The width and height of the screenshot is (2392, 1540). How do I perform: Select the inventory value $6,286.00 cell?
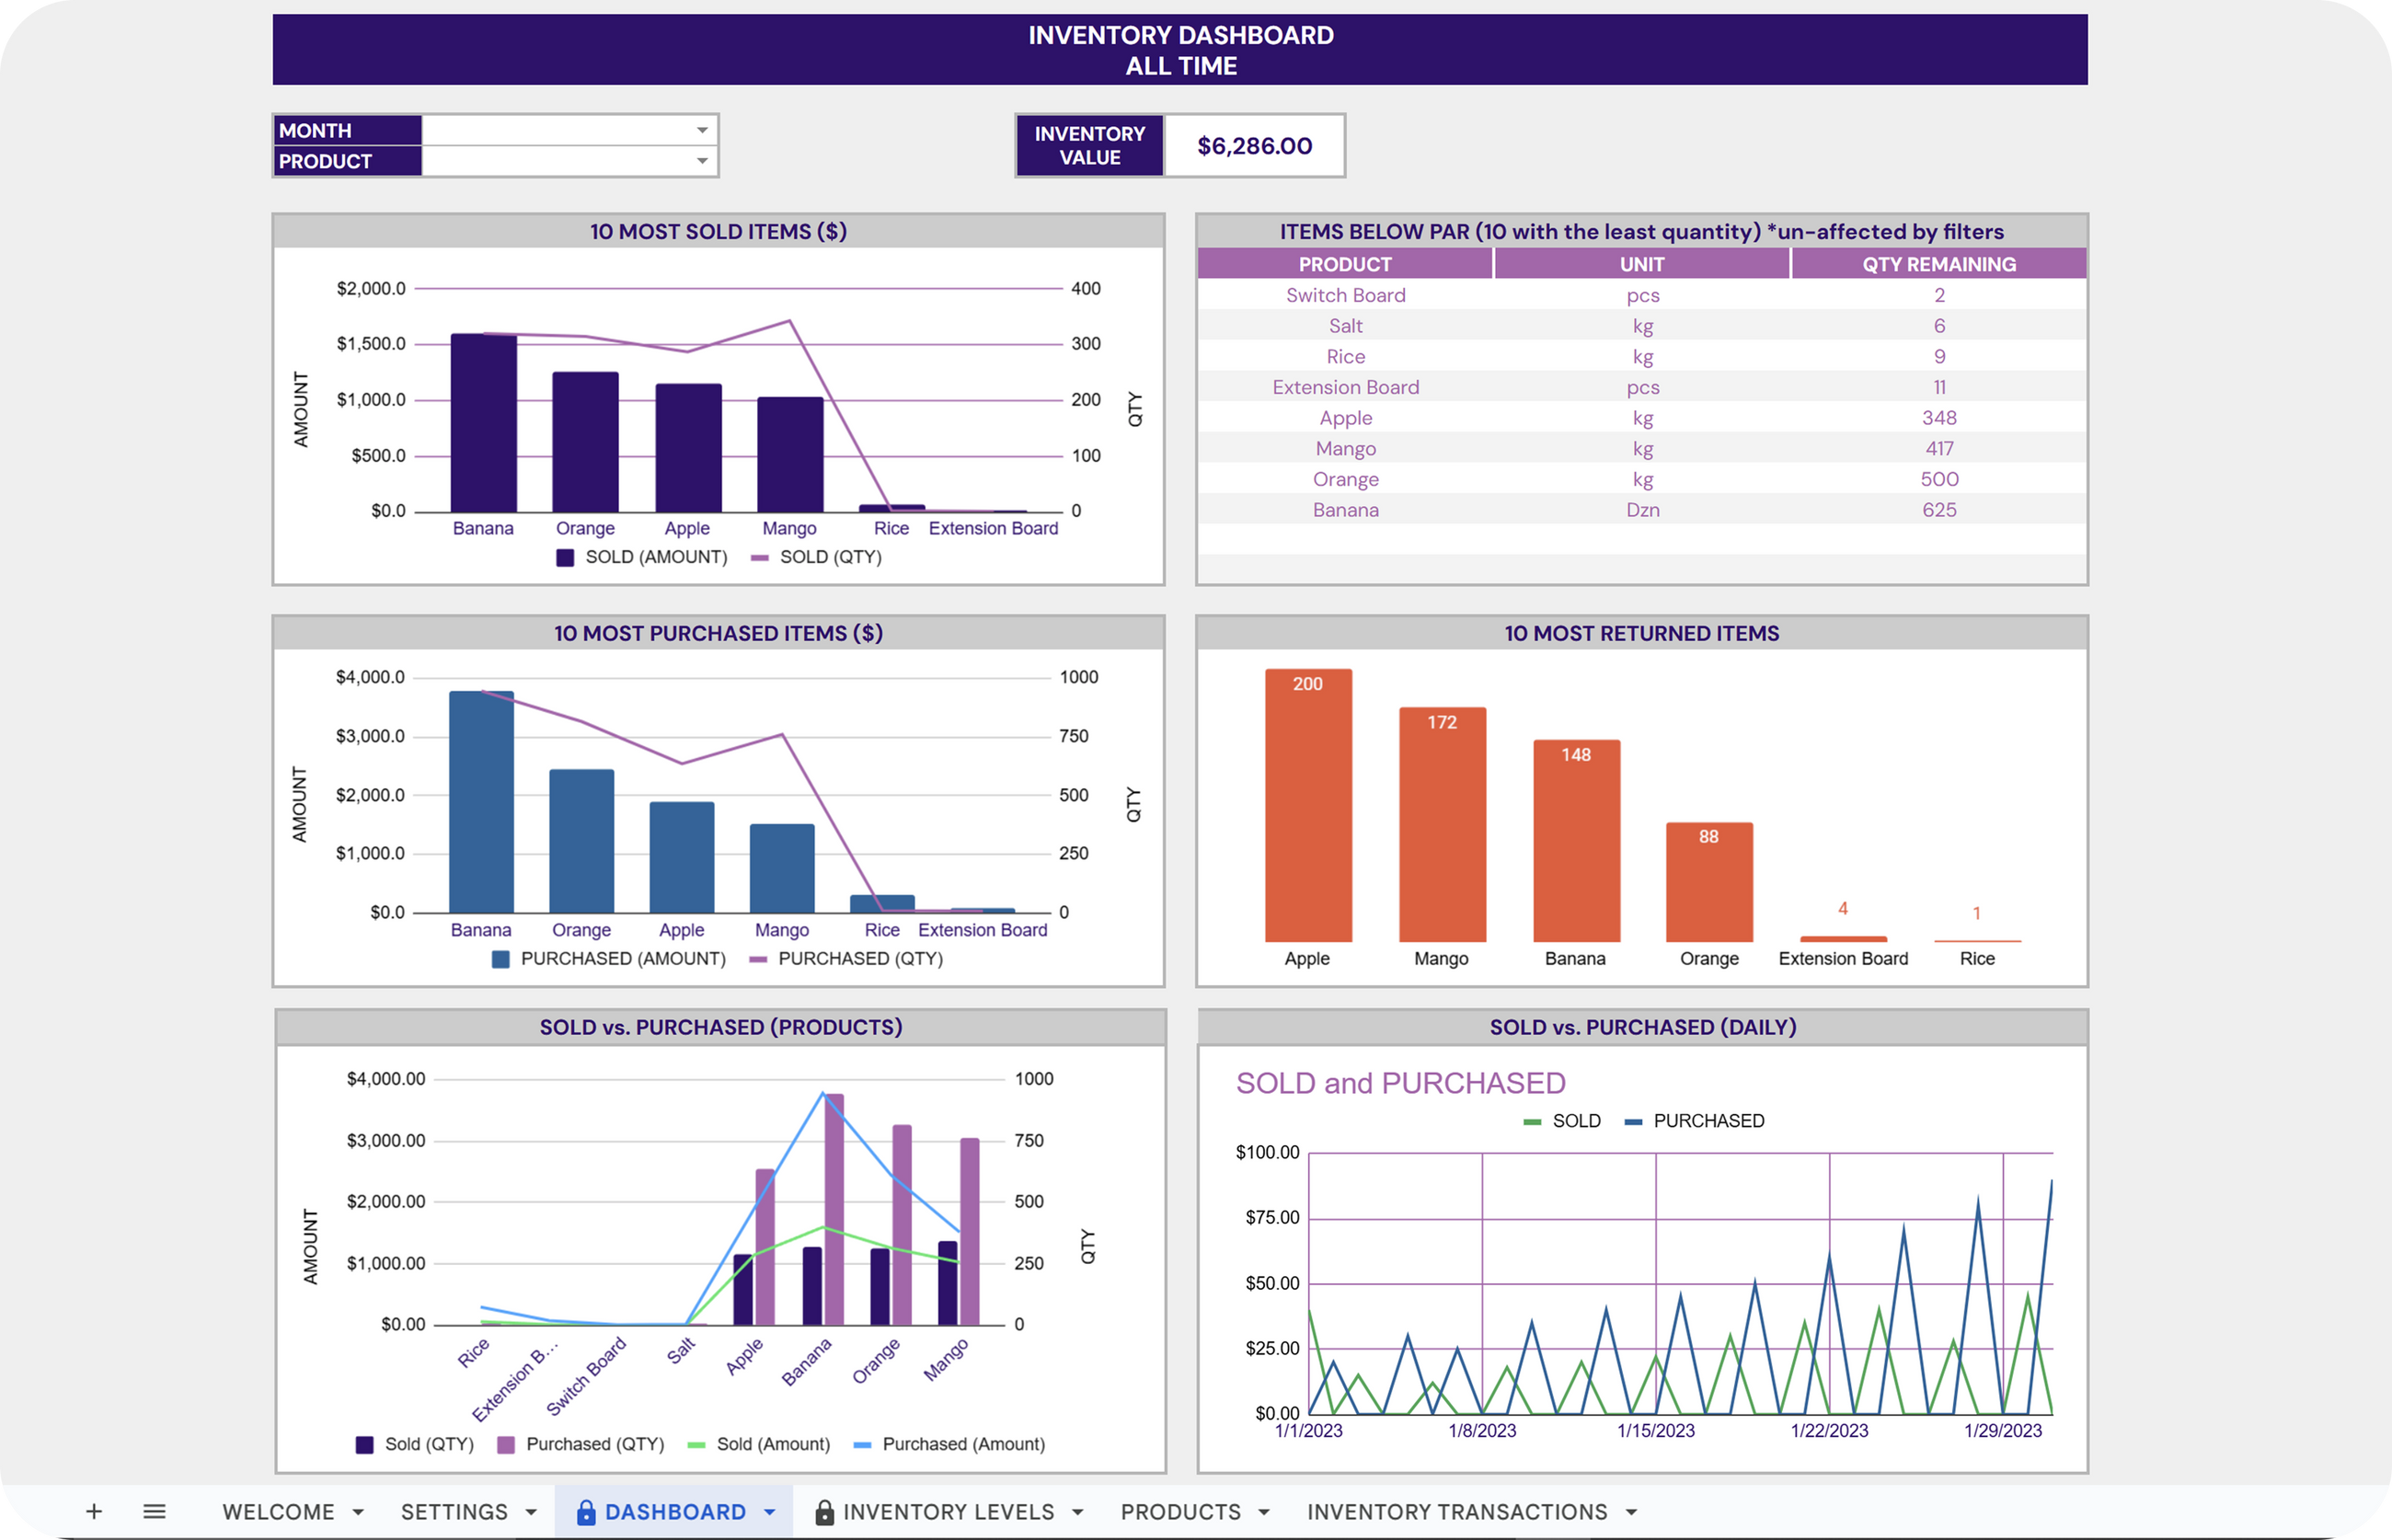point(1254,146)
